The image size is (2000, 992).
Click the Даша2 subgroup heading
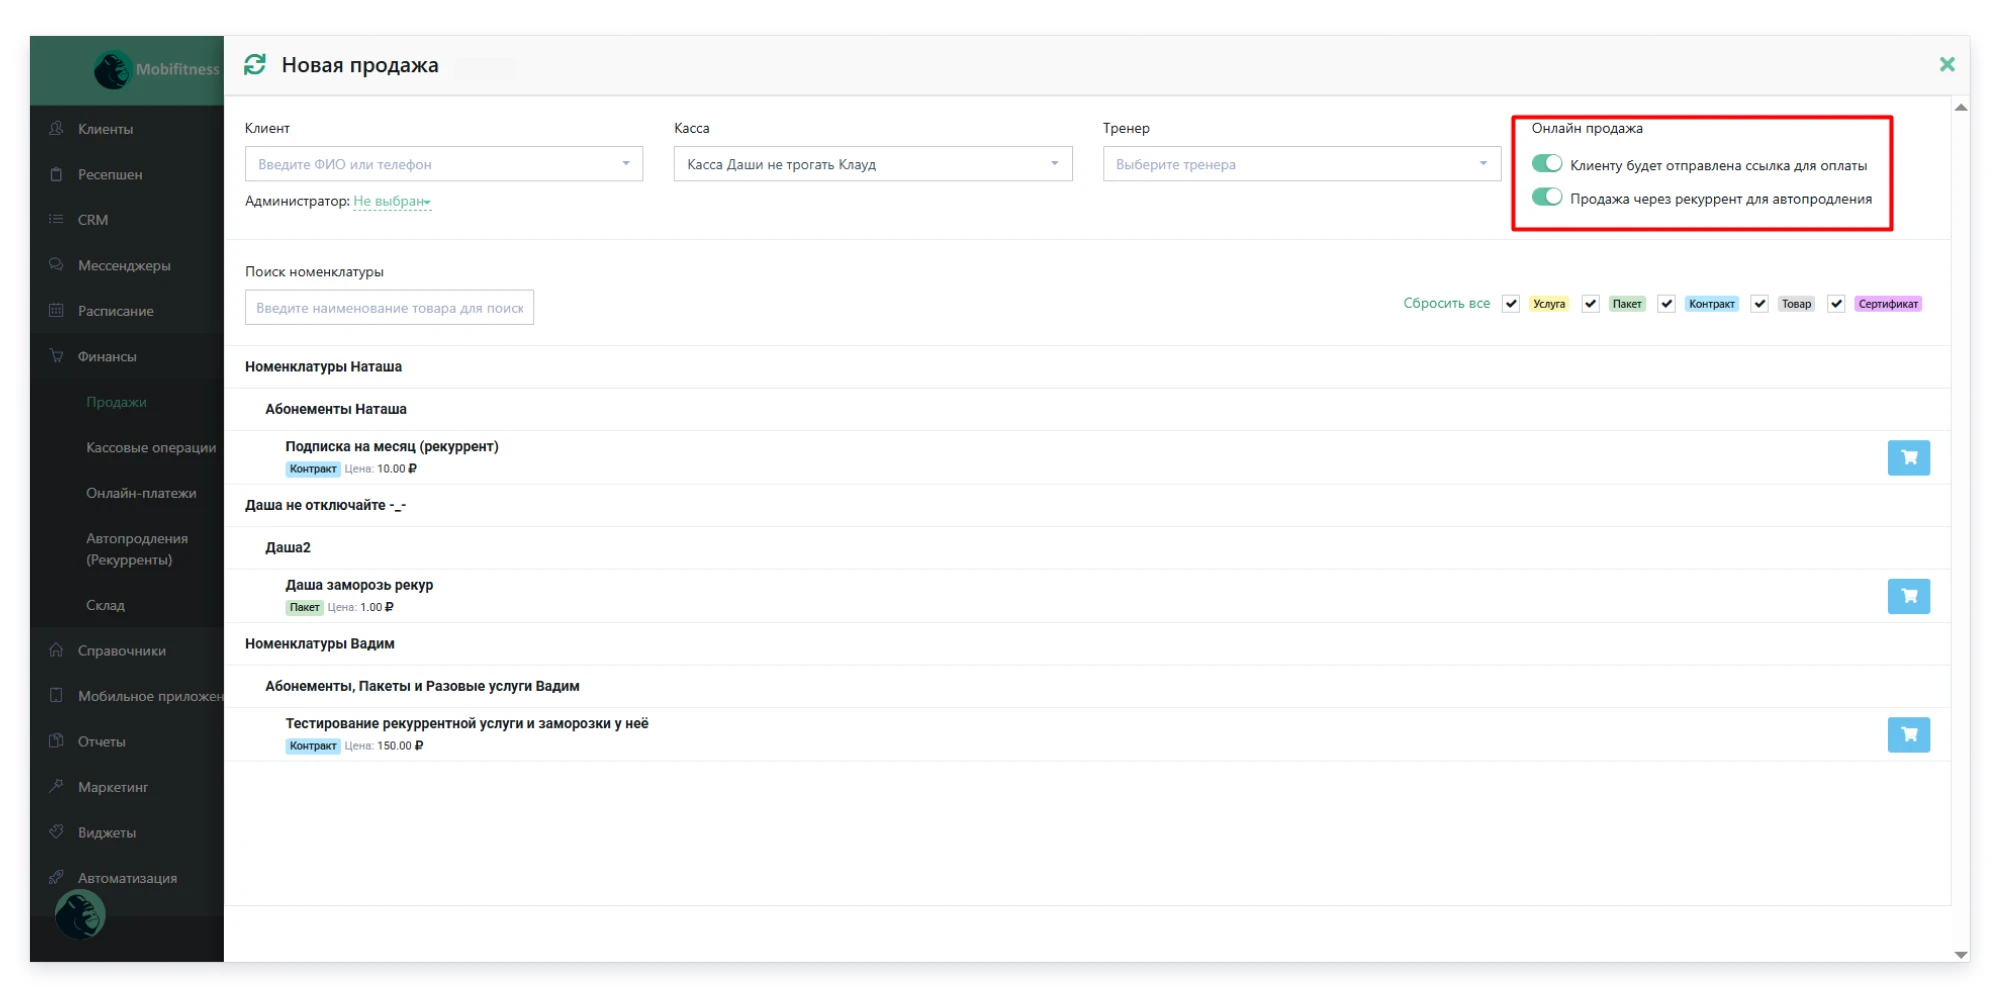pos(288,548)
